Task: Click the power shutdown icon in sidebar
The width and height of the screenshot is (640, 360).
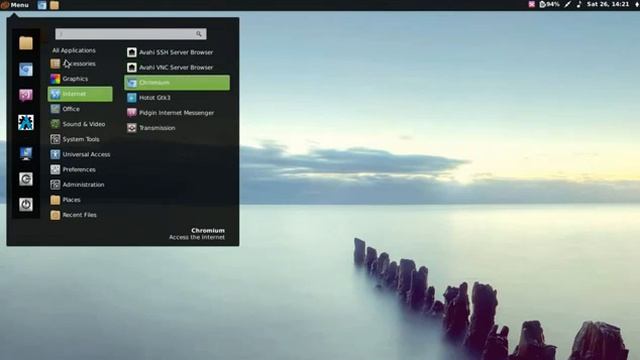Action: click(x=26, y=204)
